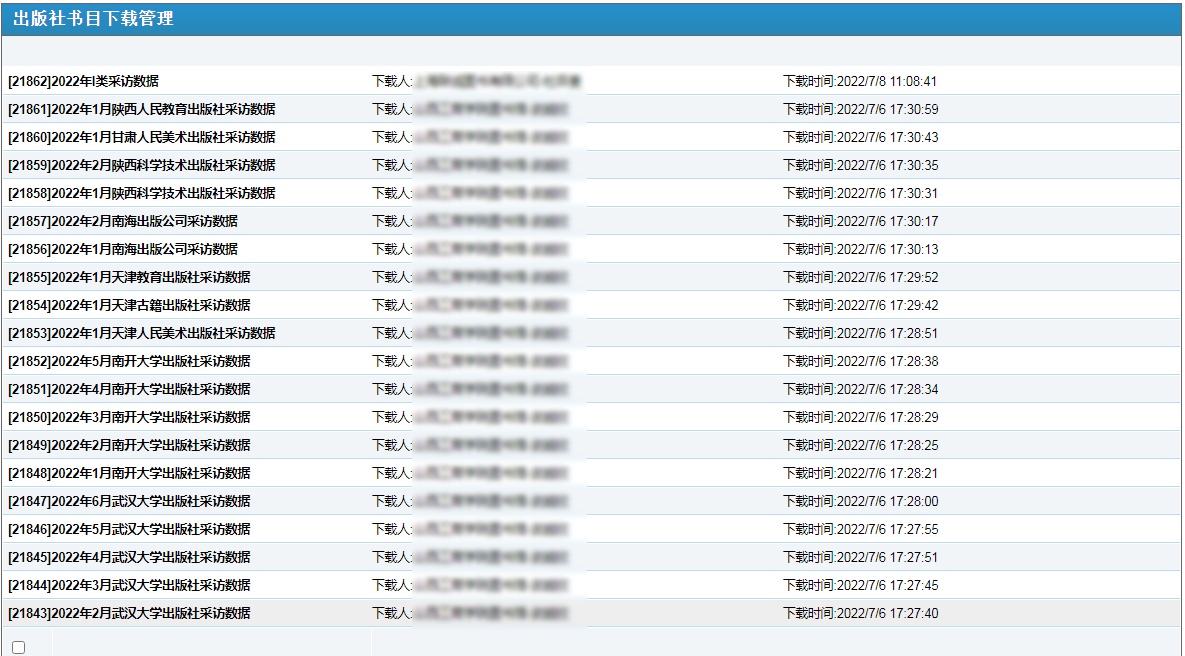1185x656 pixels.
Task: Click [21843] 2月武汉大学出版社 record
Action: (x=129, y=613)
